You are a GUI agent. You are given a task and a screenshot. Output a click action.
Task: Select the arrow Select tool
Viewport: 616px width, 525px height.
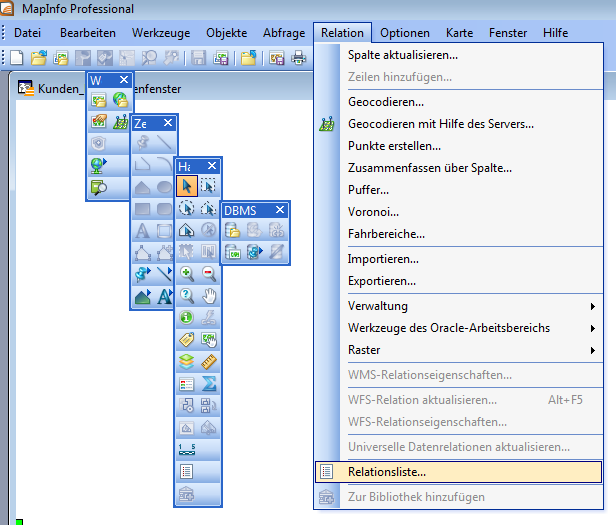(x=187, y=186)
